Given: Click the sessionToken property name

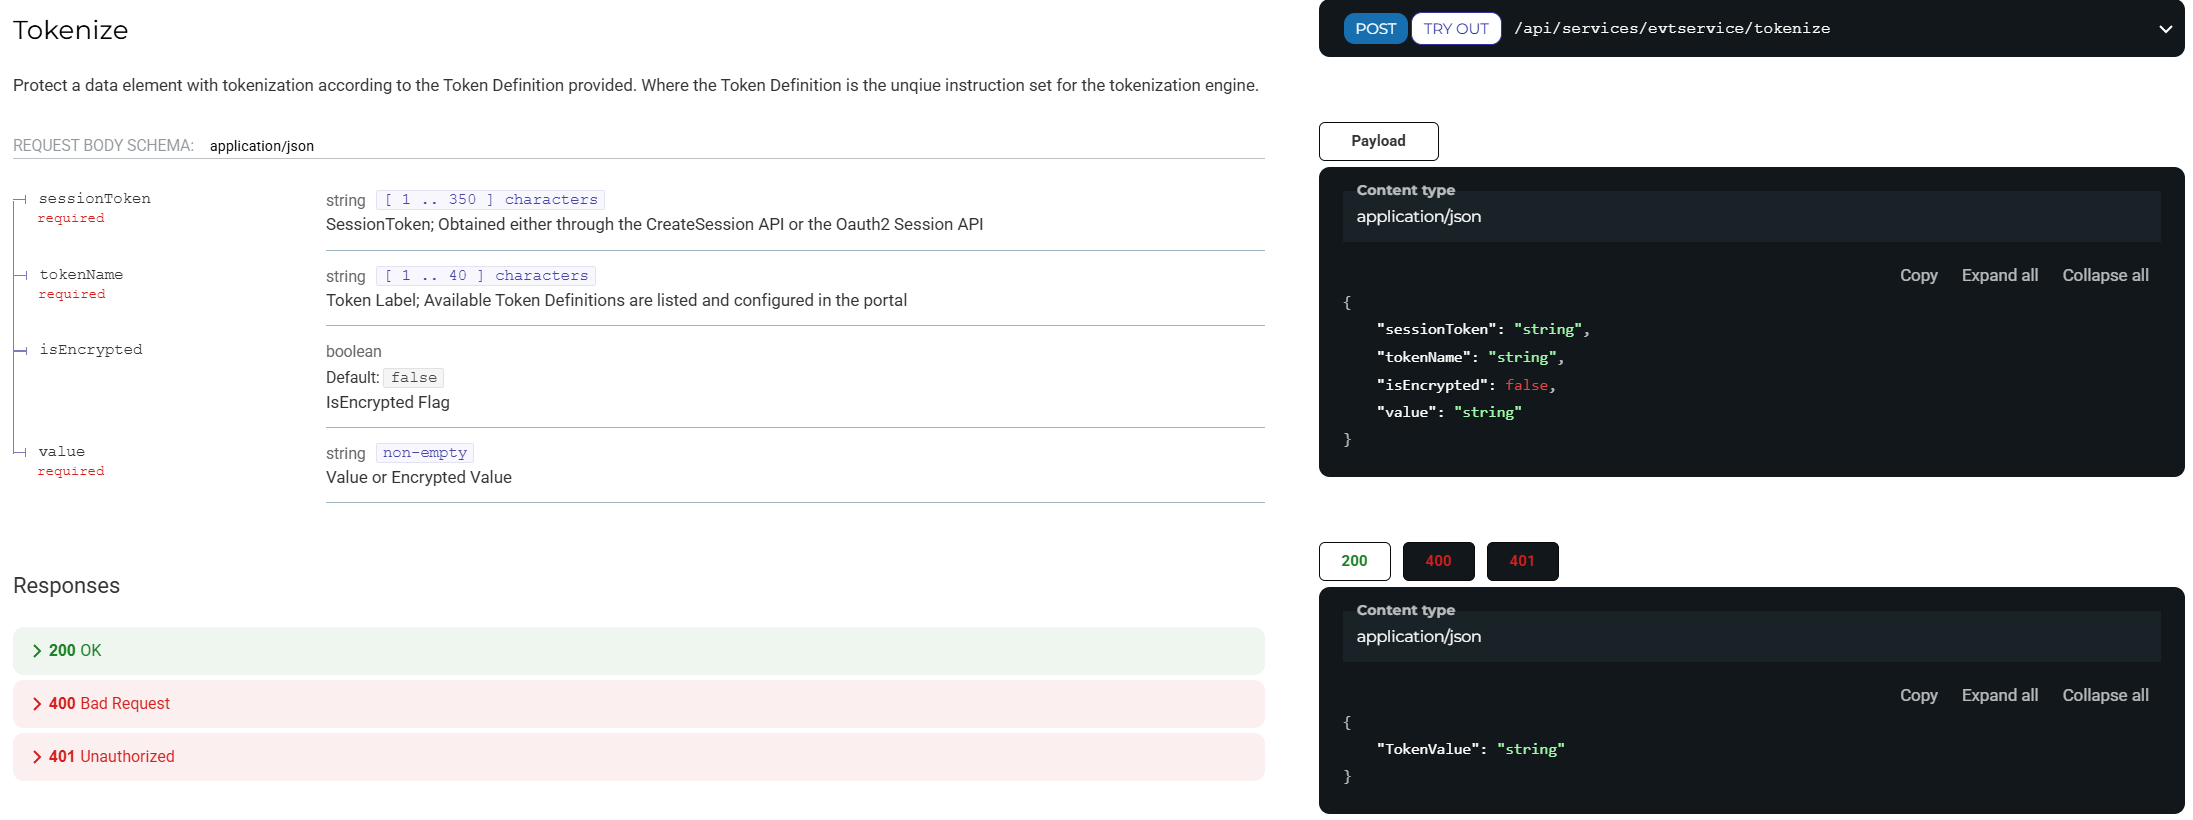Looking at the screenshot, I should tap(95, 199).
